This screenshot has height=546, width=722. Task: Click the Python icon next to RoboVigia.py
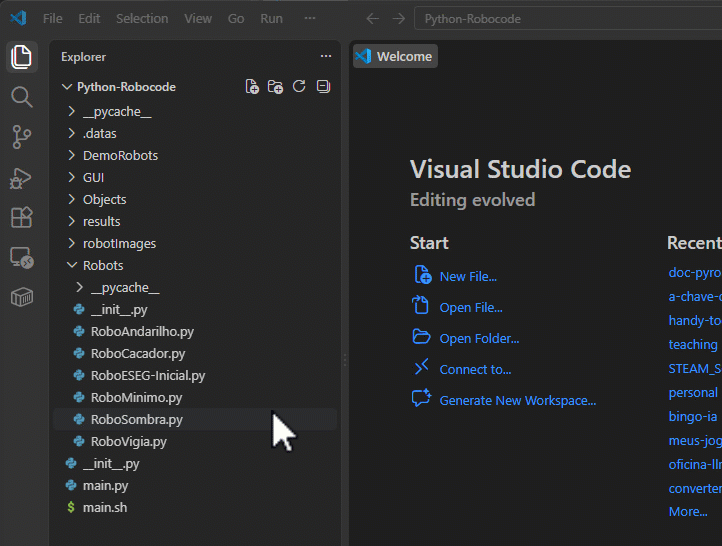pos(79,441)
